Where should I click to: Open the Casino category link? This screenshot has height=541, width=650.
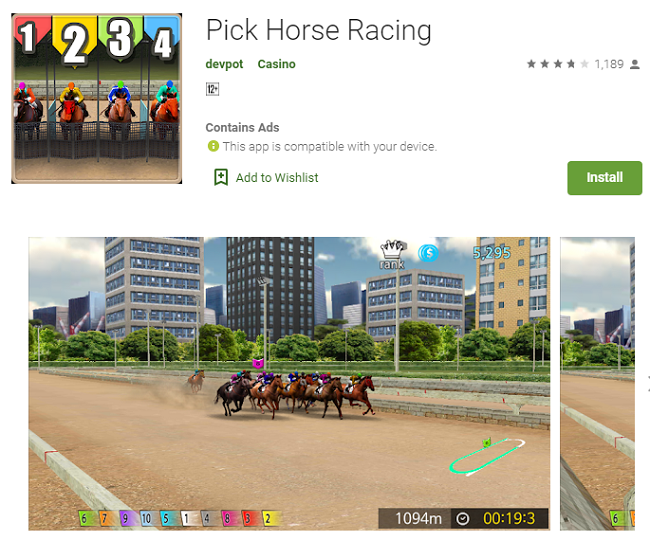(276, 64)
